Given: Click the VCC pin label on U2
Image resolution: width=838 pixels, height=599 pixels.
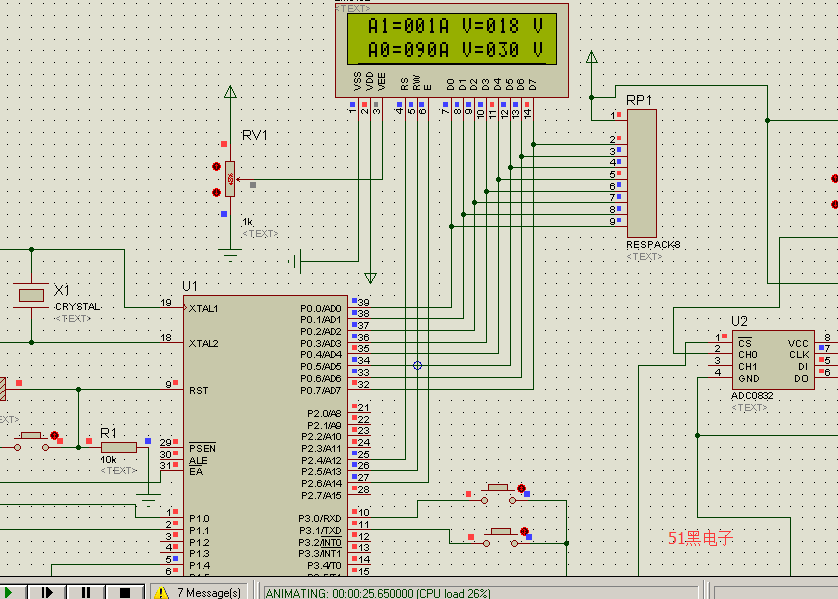Looking at the screenshot, I should click(798, 344).
